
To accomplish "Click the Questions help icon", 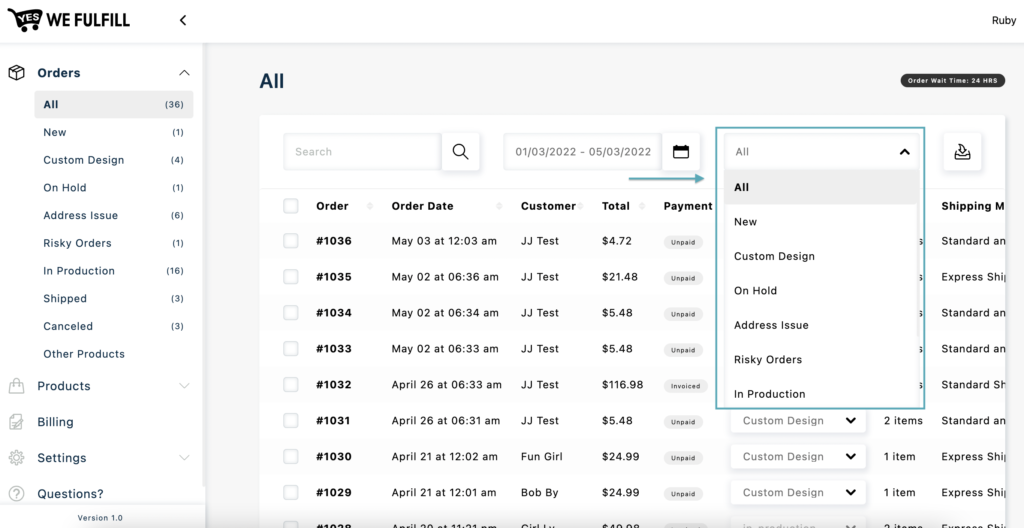I will [x=16, y=494].
